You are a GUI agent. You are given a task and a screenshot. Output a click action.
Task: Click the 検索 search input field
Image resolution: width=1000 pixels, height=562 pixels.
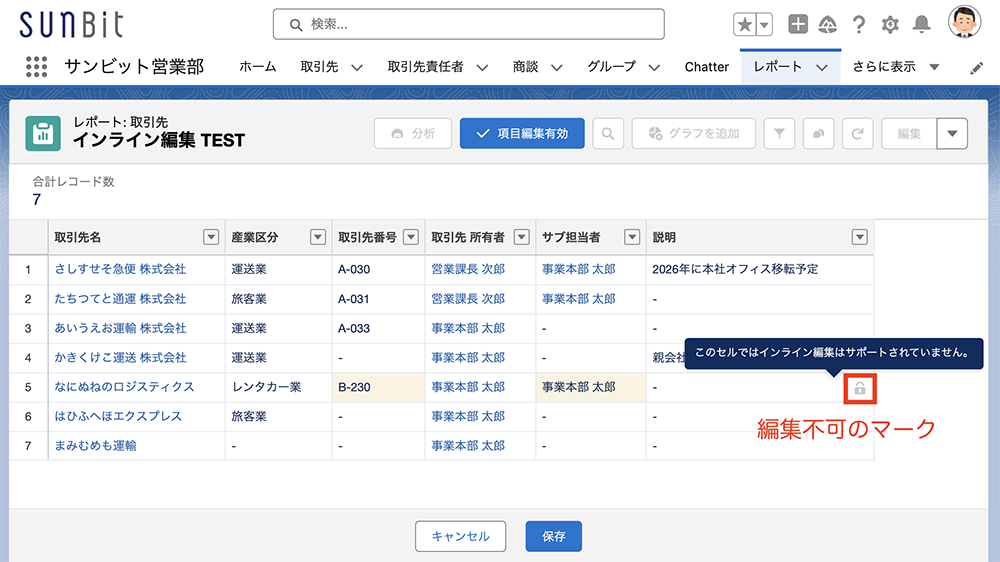469,24
